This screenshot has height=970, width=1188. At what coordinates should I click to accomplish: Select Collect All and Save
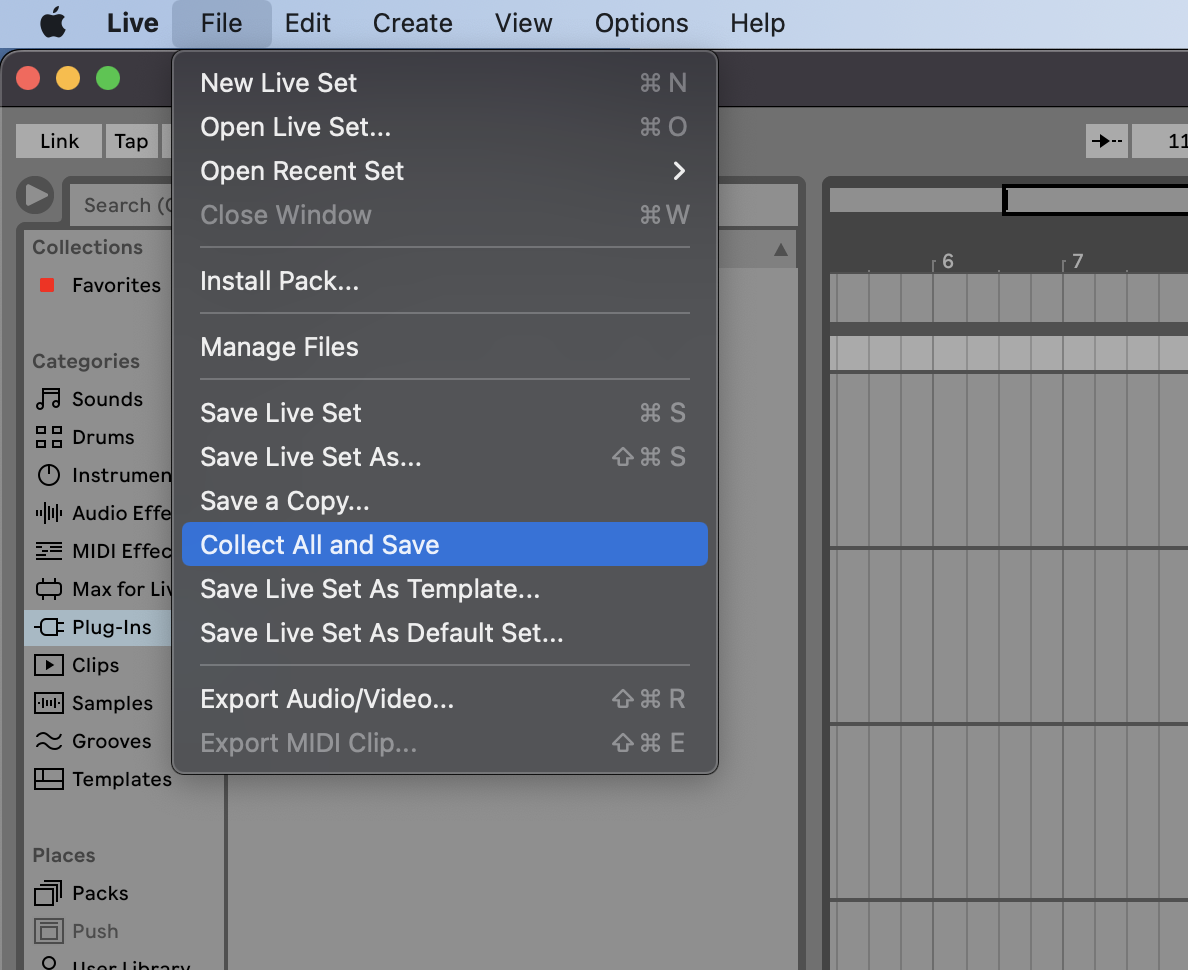pos(445,544)
